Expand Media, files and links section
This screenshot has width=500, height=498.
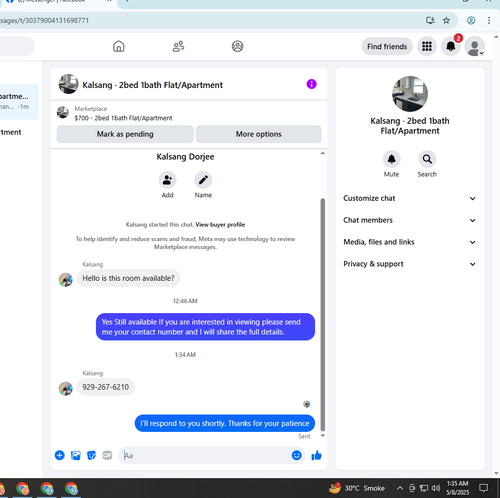coord(409,242)
